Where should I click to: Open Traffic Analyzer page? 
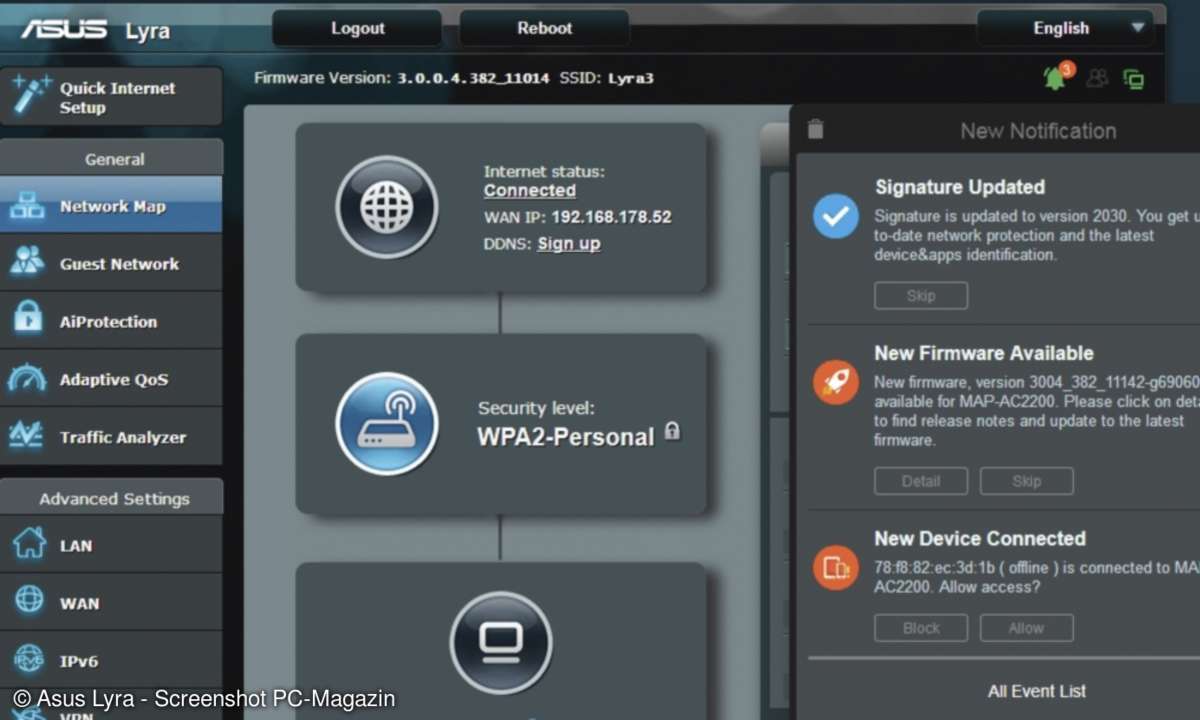(x=111, y=437)
